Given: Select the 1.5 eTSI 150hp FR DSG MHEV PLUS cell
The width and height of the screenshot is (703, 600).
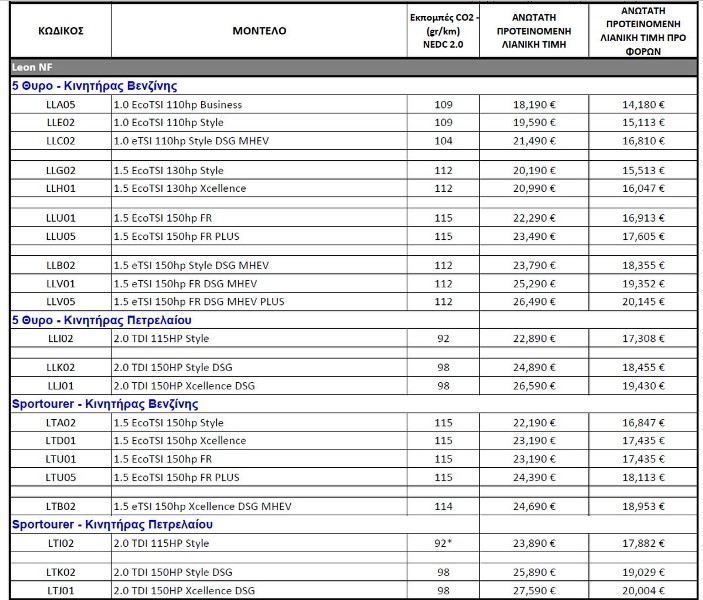Looking at the screenshot, I should (259, 302).
